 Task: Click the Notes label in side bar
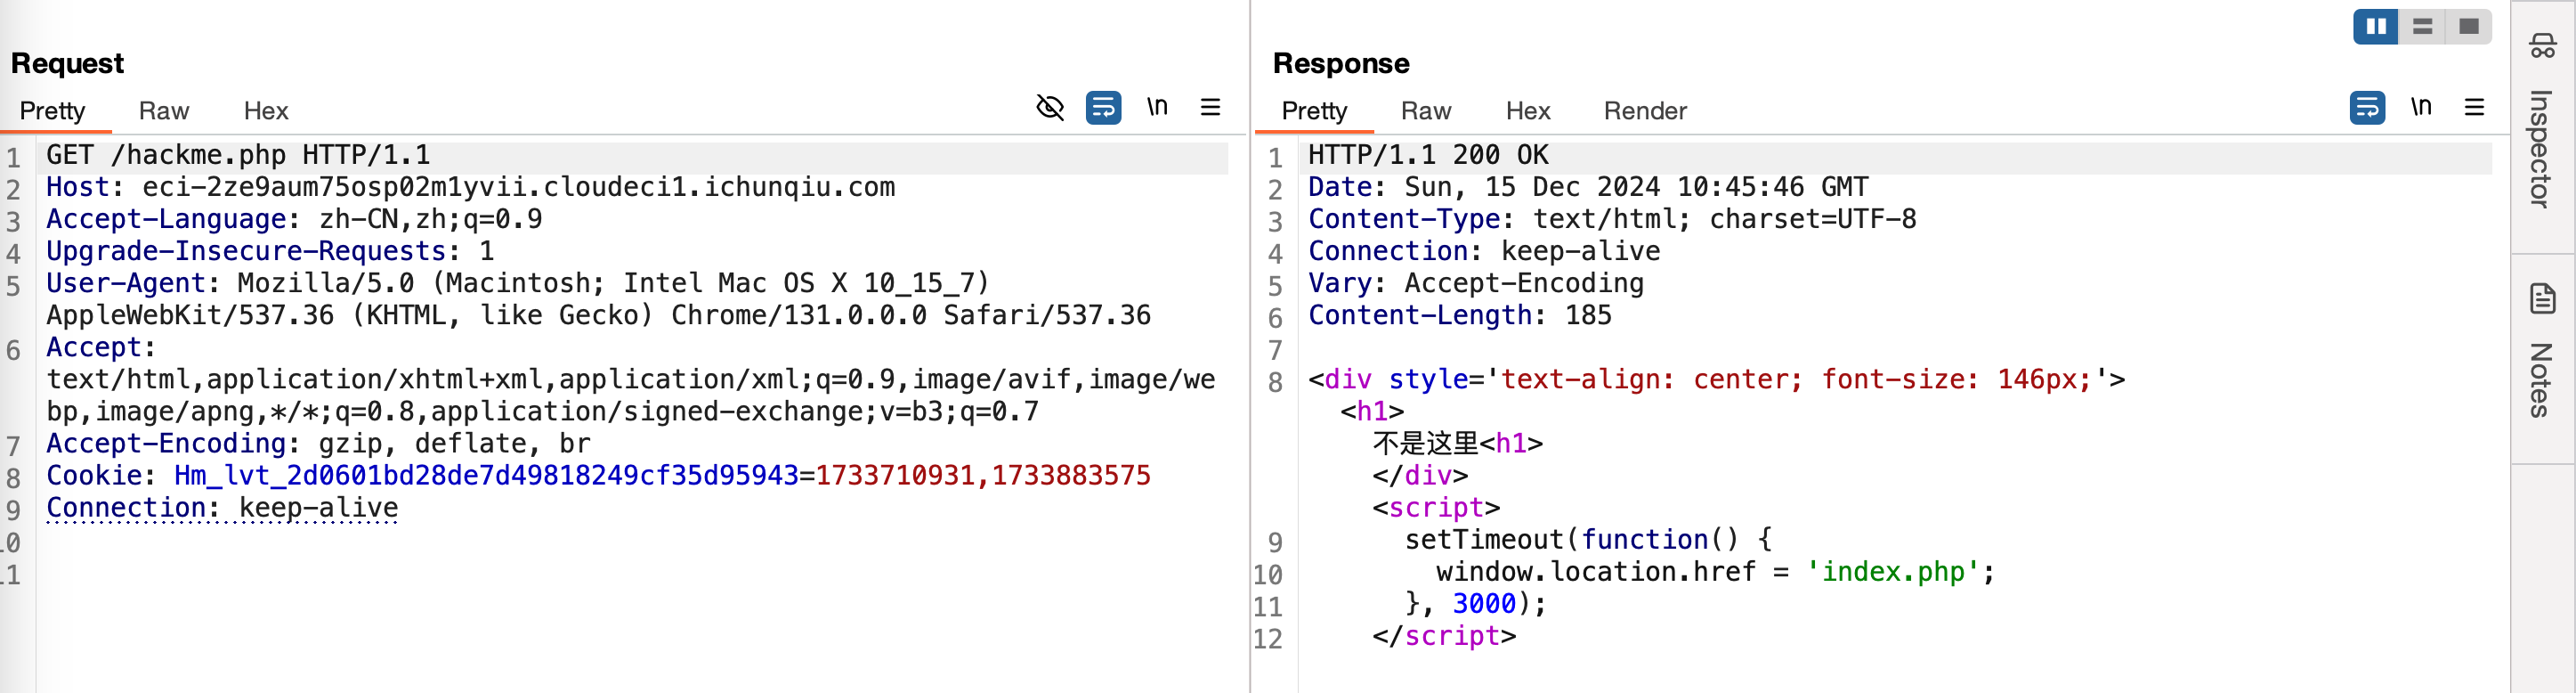[x=2541, y=380]
